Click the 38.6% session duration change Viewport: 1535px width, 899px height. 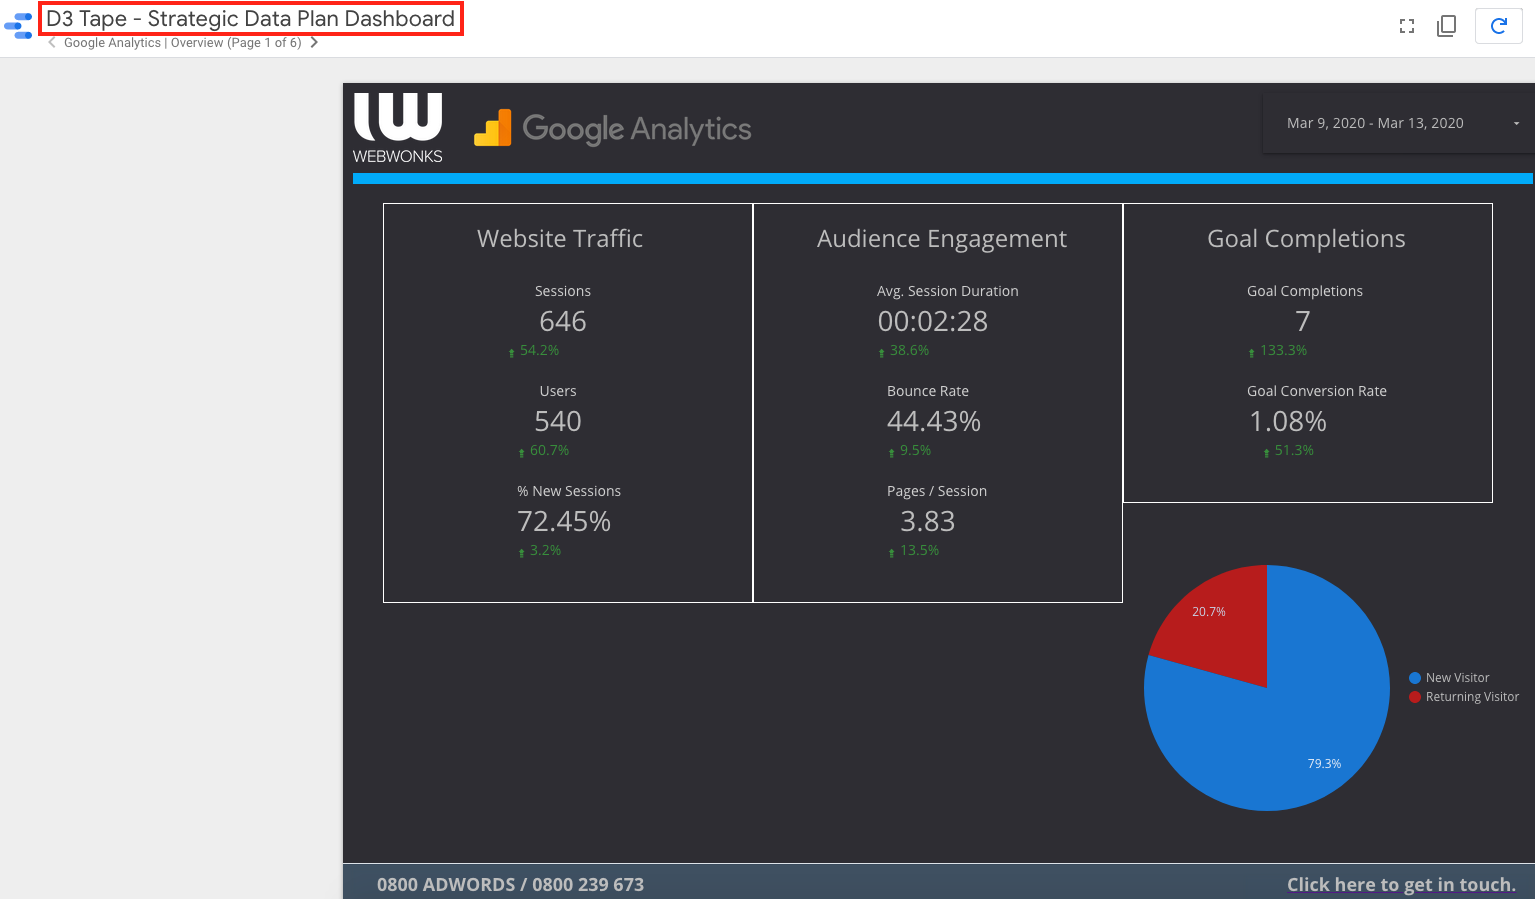903,351
